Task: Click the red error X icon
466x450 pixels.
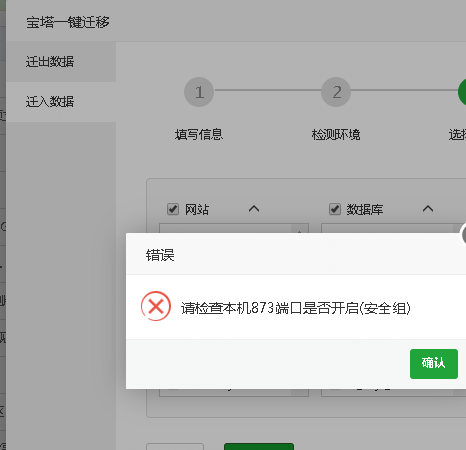Action: (x=156, y=306)
